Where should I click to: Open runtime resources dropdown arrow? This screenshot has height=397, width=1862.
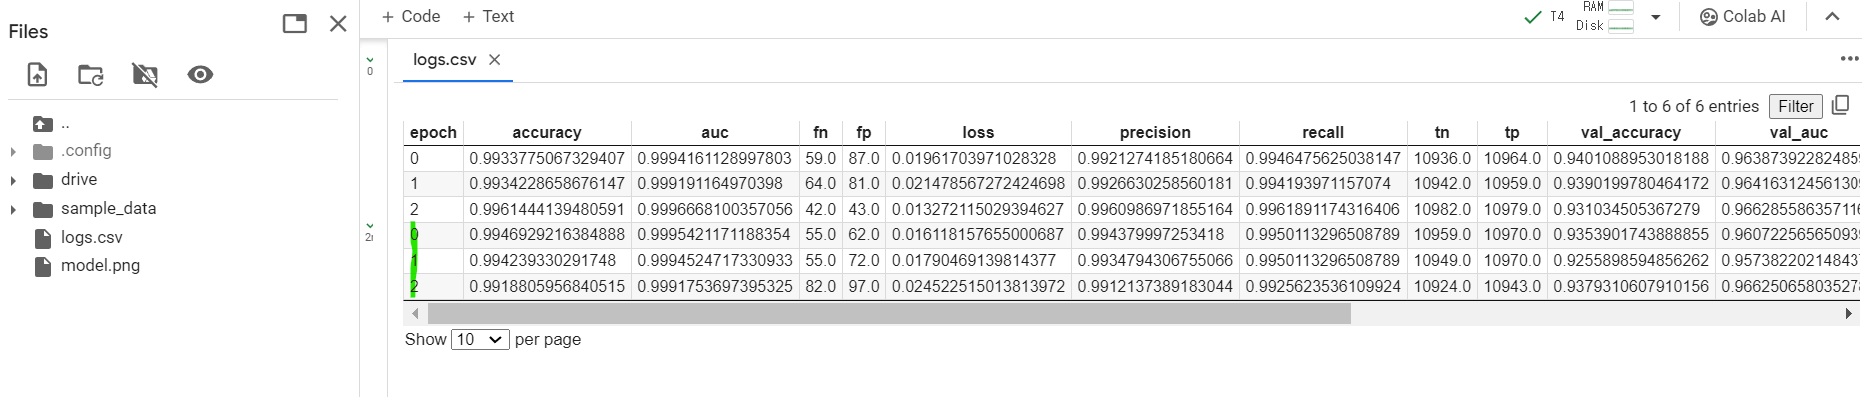coord(1655,17)
